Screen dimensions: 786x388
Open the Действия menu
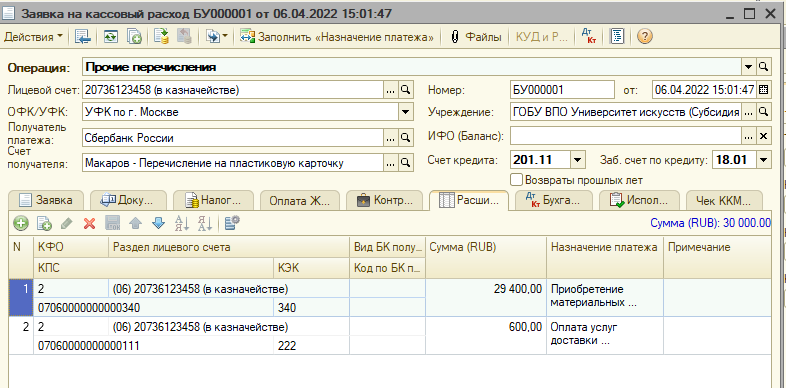pos(34,37)
